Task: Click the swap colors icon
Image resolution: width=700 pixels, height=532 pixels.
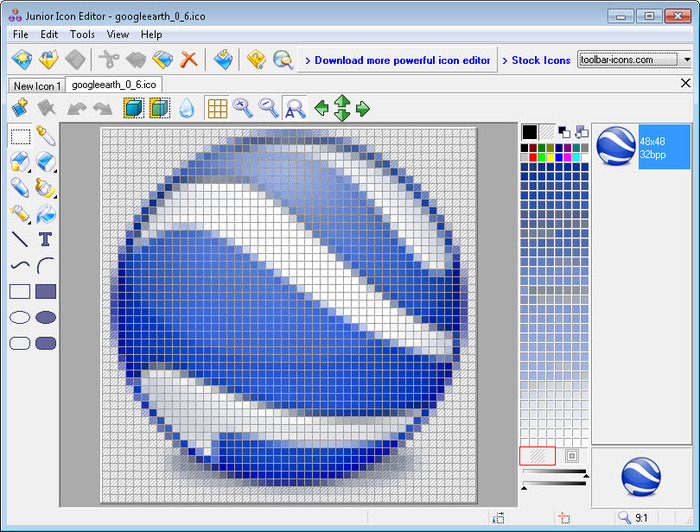Action: click(582, 132)
